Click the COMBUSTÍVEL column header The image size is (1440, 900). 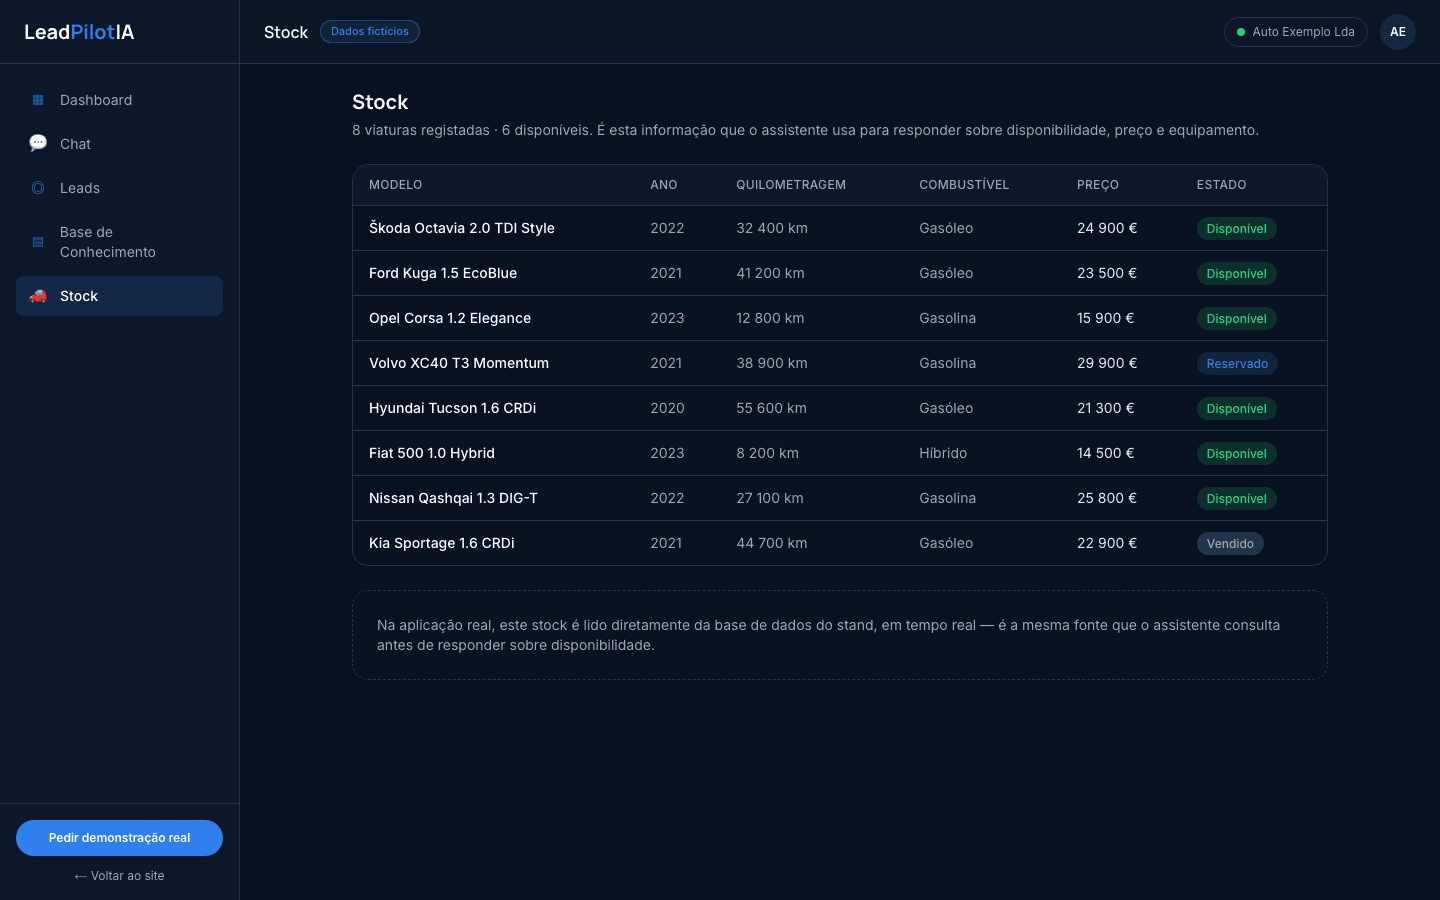coord(964,185)
